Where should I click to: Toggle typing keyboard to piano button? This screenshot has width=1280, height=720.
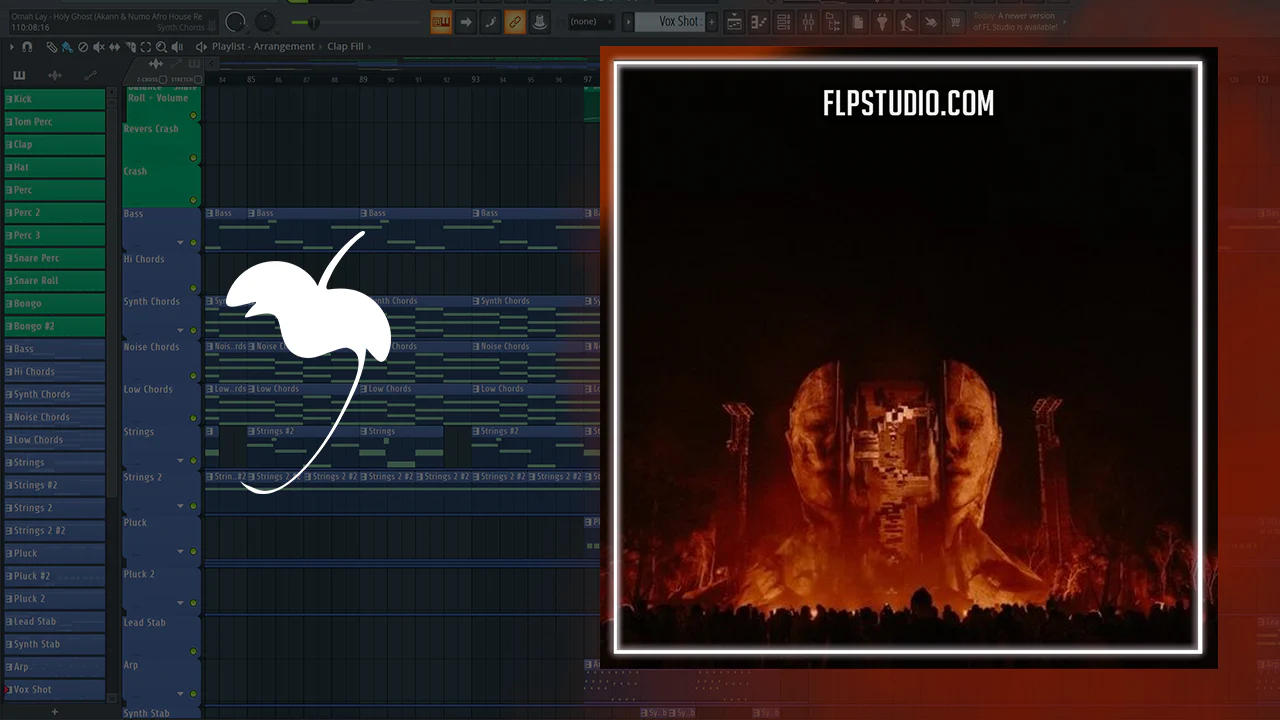tap(441, 21)
